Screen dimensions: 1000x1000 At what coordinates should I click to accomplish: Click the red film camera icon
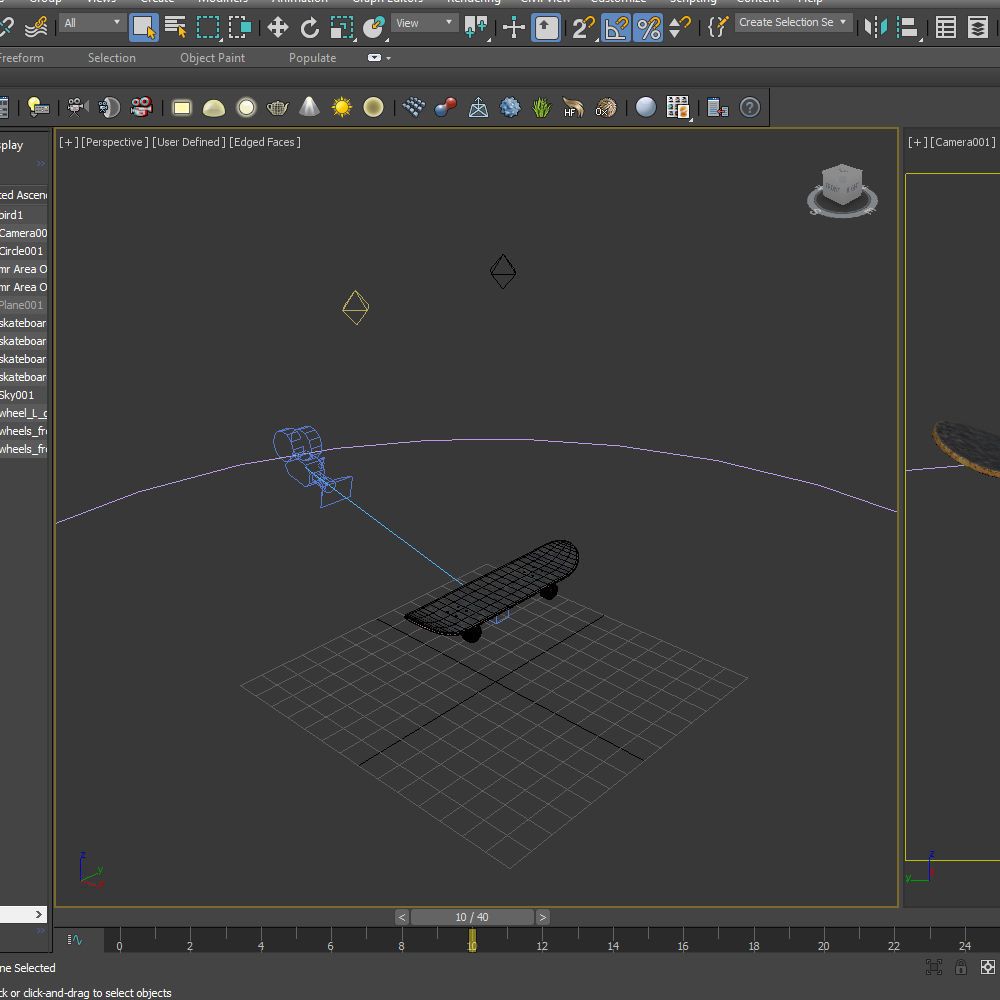141,107
